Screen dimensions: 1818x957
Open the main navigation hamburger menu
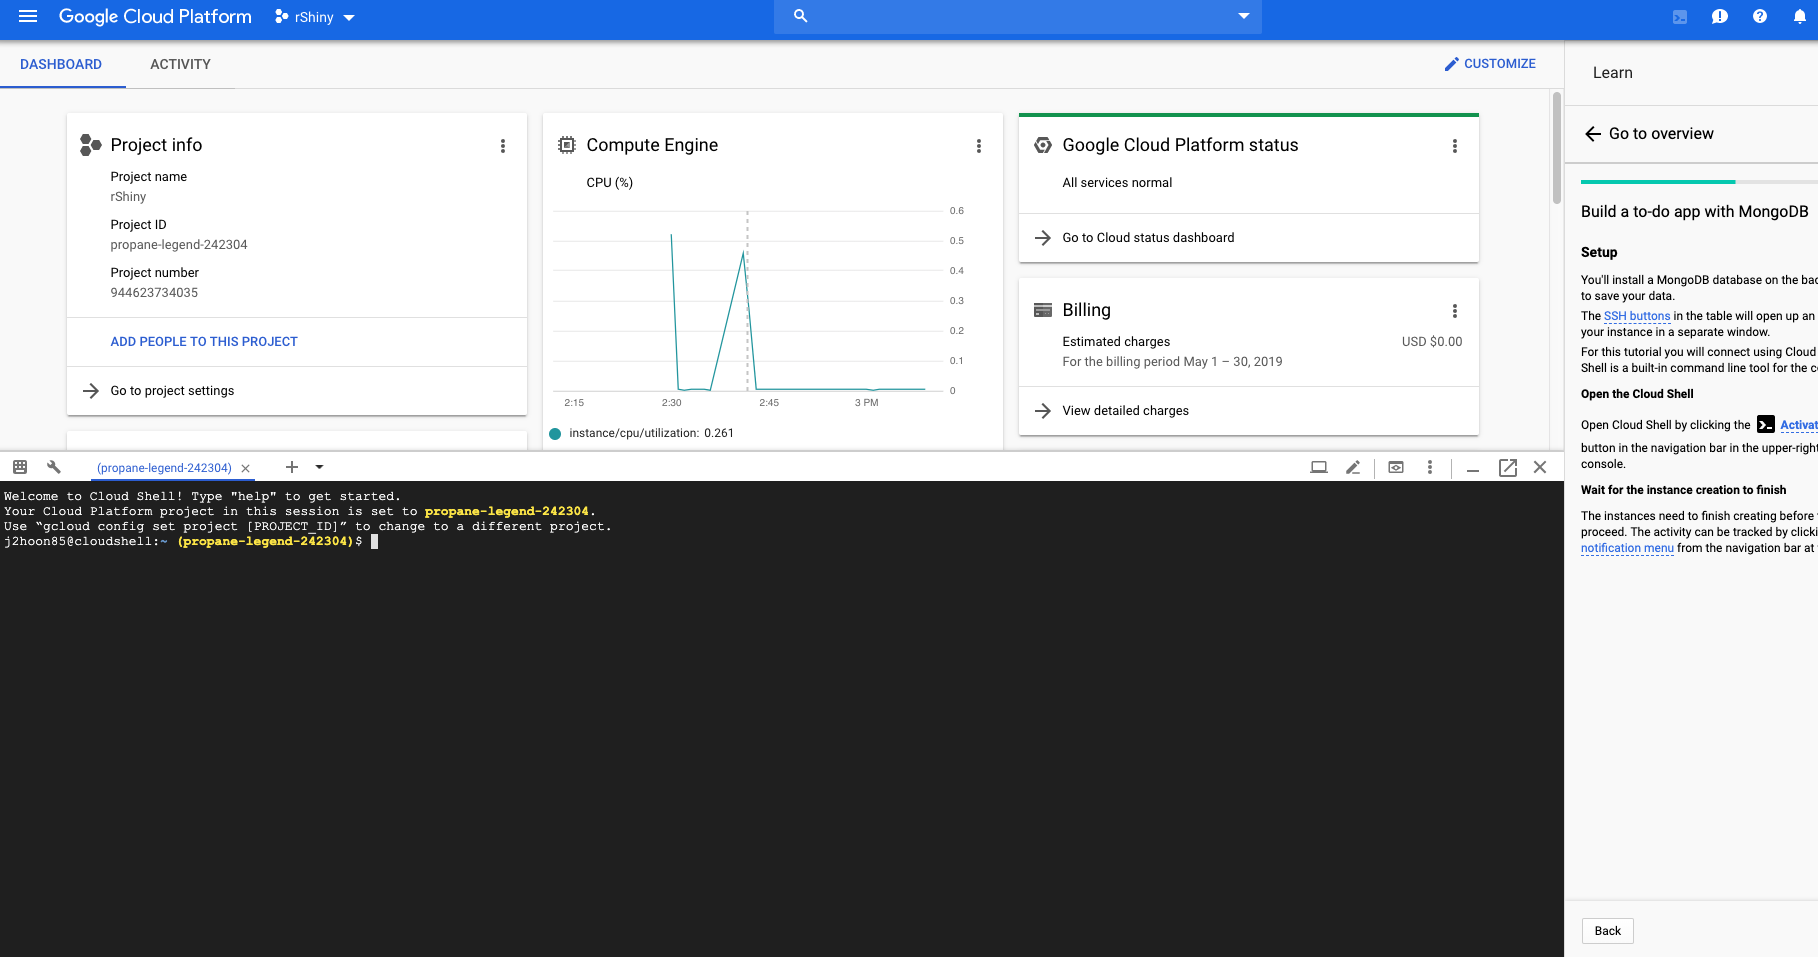tap(28, 17)
